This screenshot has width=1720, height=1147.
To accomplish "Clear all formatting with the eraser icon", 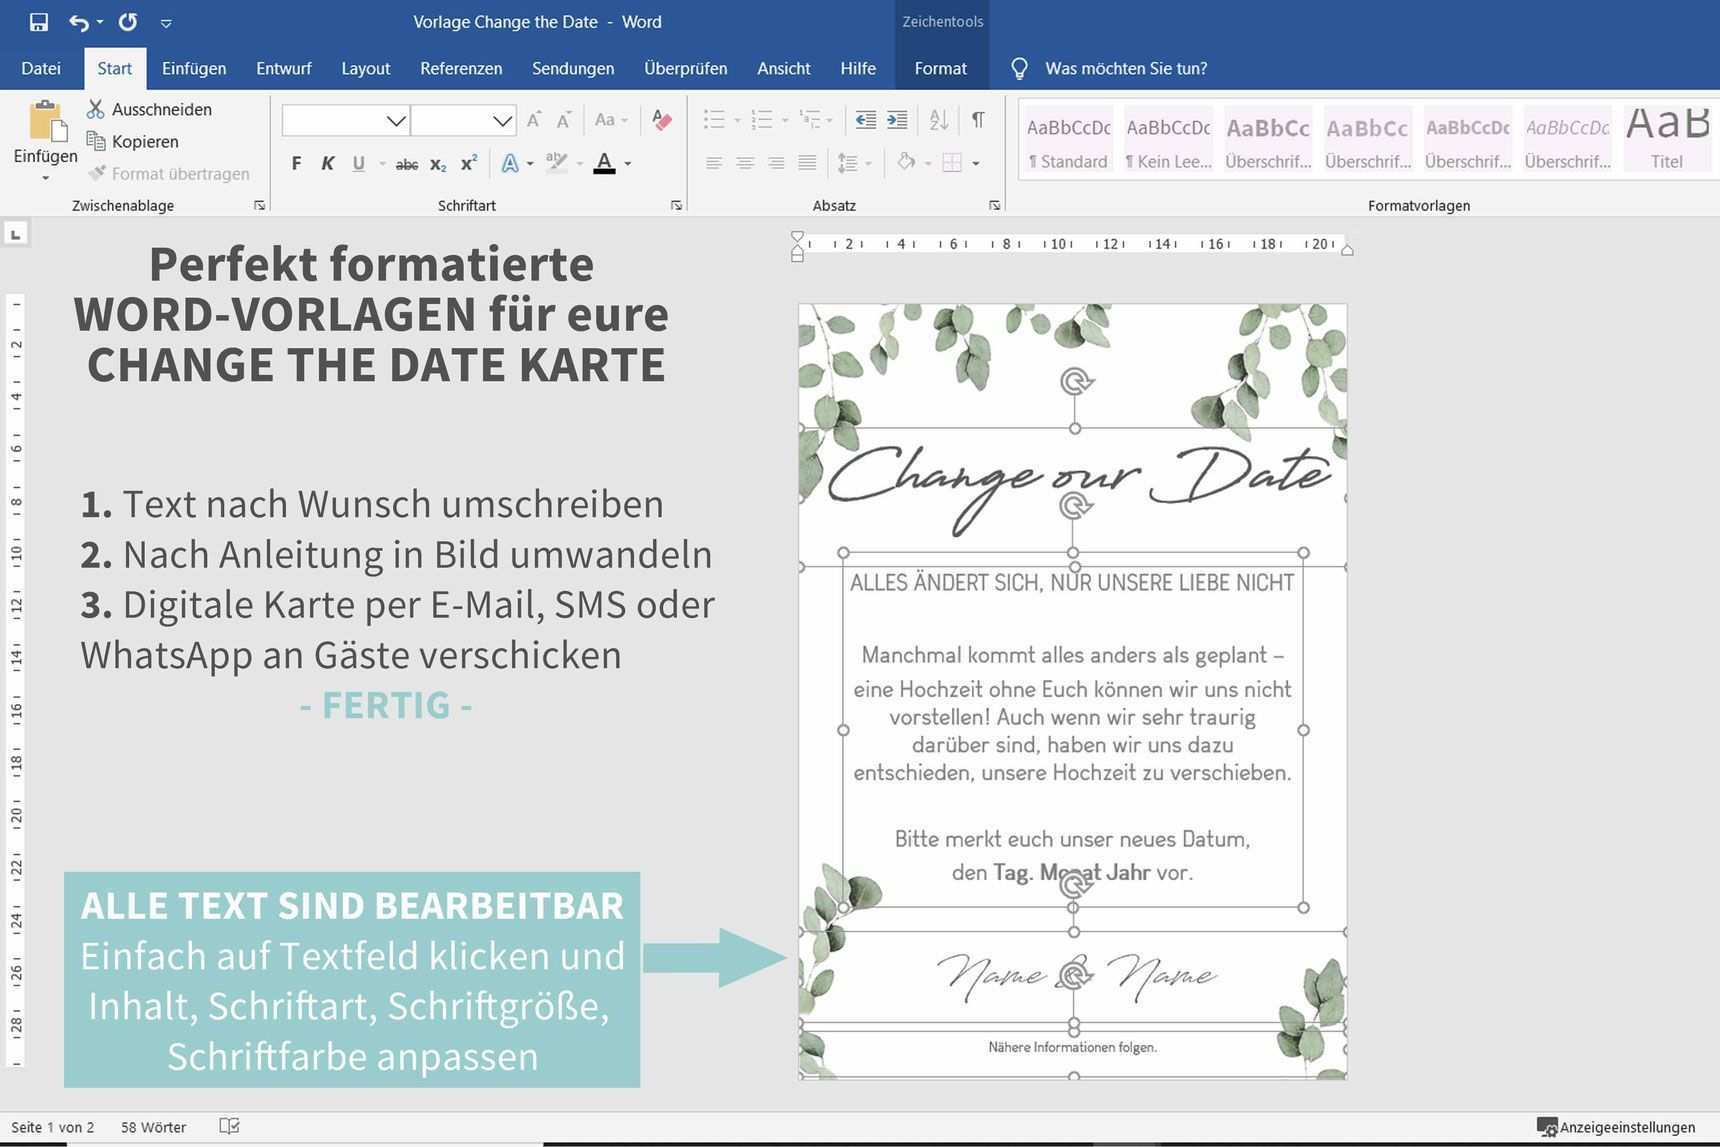I will [661, 120].
